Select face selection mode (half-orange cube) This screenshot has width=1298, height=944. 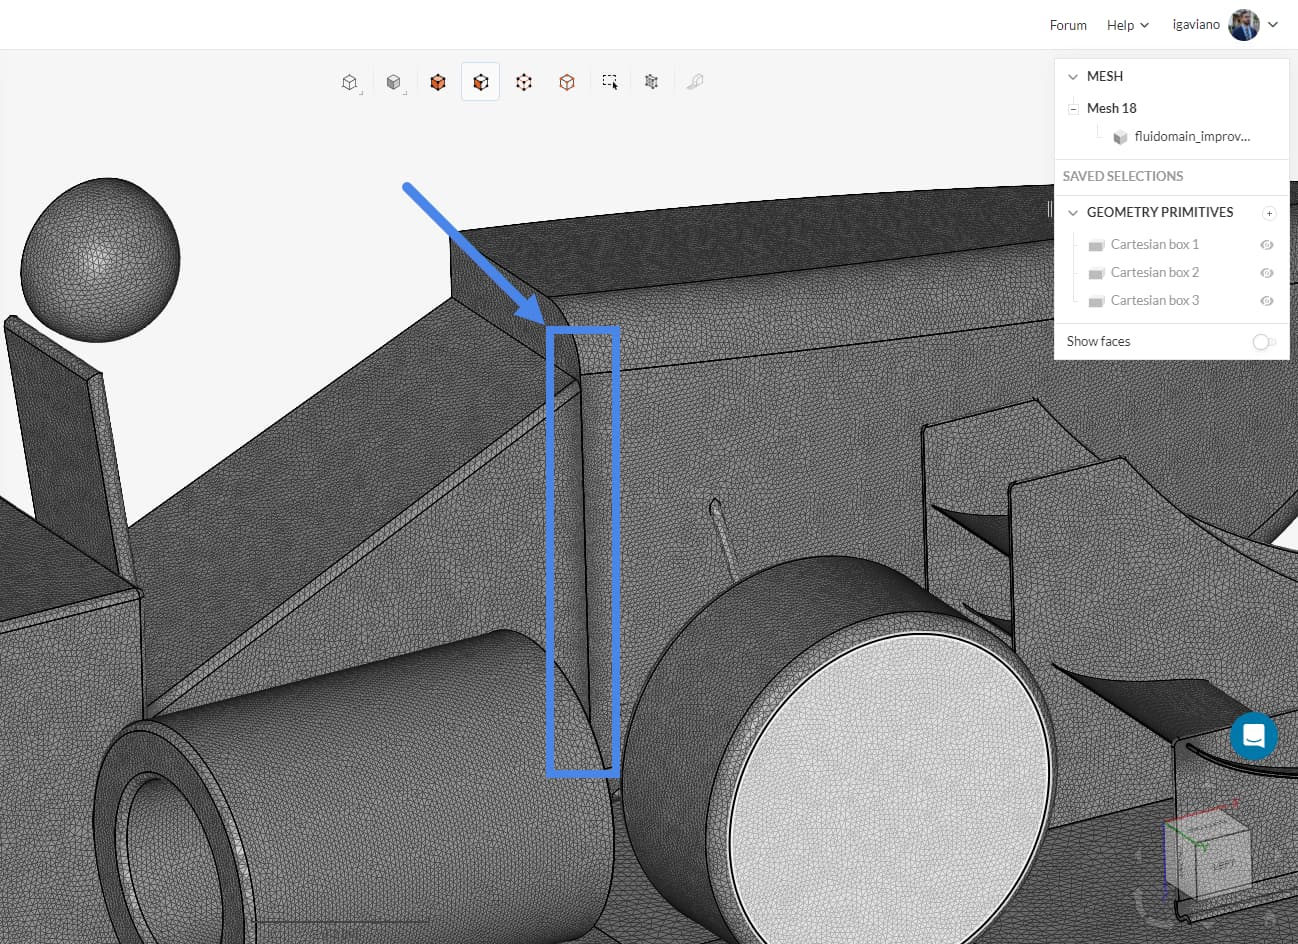481,82
